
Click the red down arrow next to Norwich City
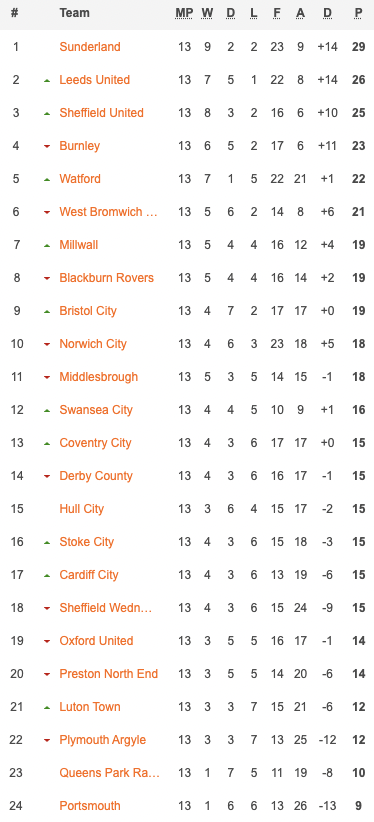(x=47, y=344)
